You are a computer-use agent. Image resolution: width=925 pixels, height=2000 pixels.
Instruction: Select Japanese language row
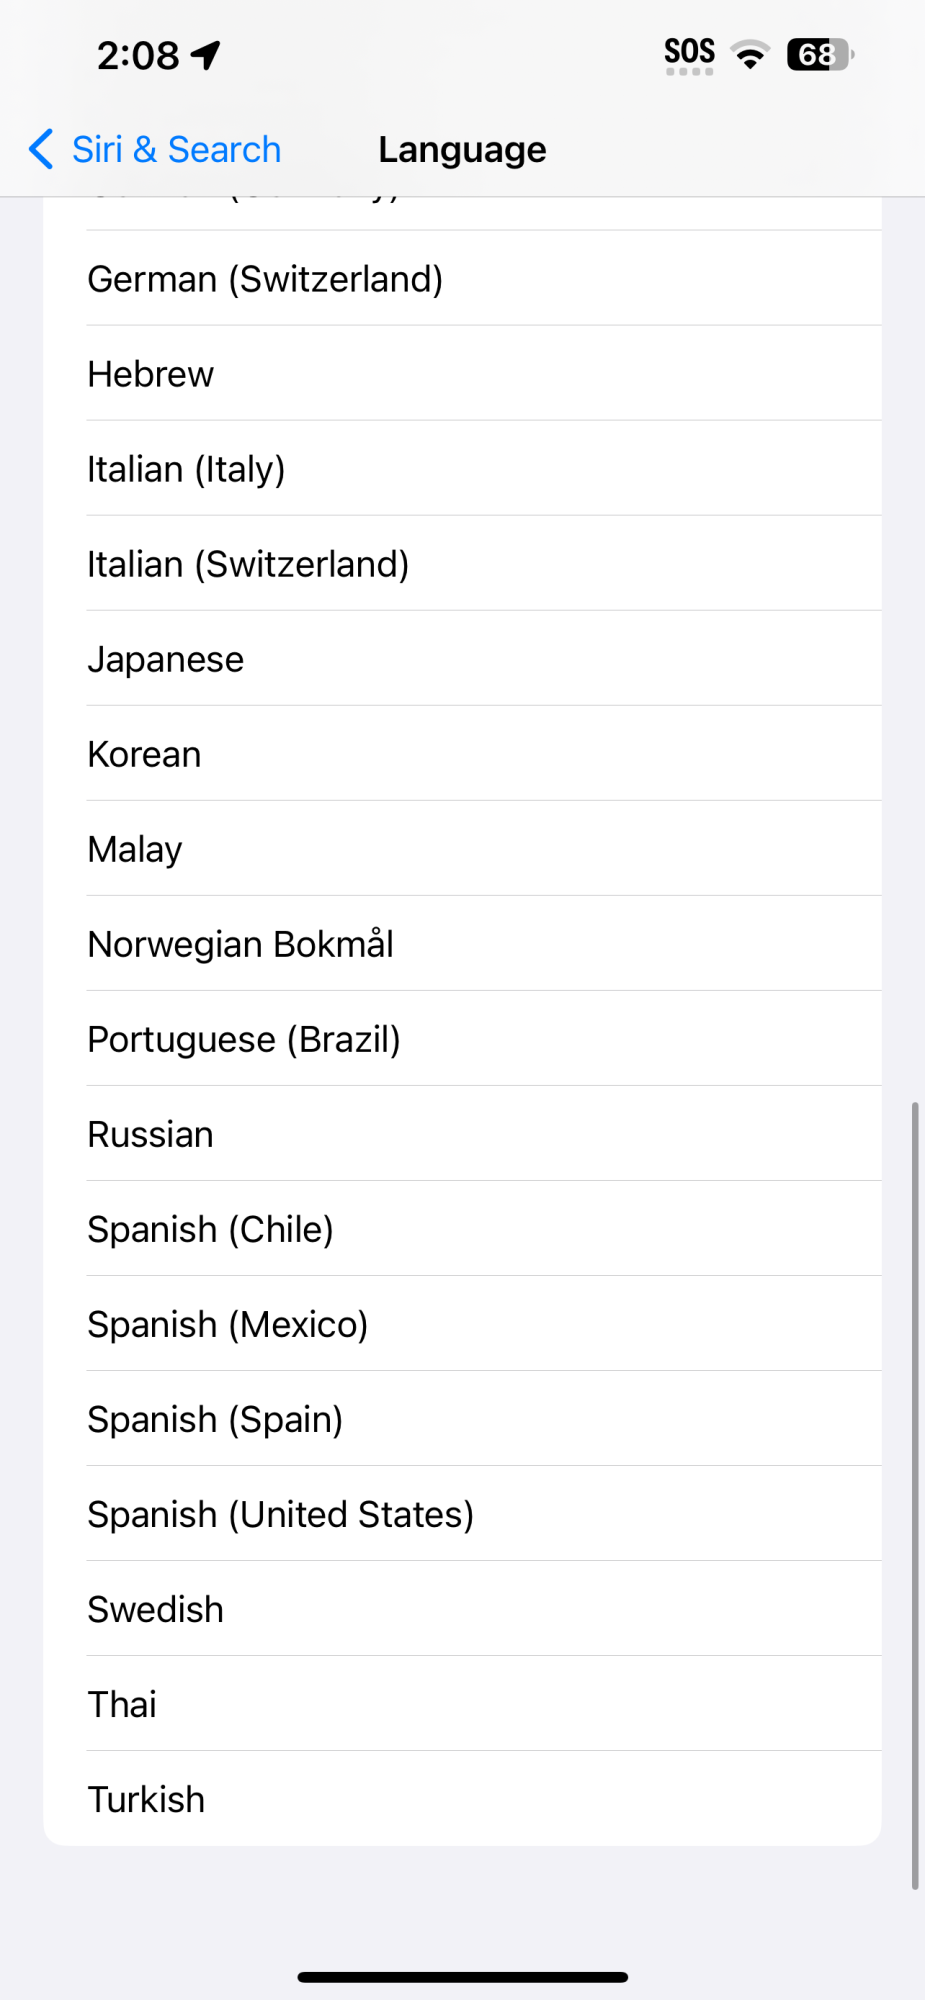click(x=166, y=659)
